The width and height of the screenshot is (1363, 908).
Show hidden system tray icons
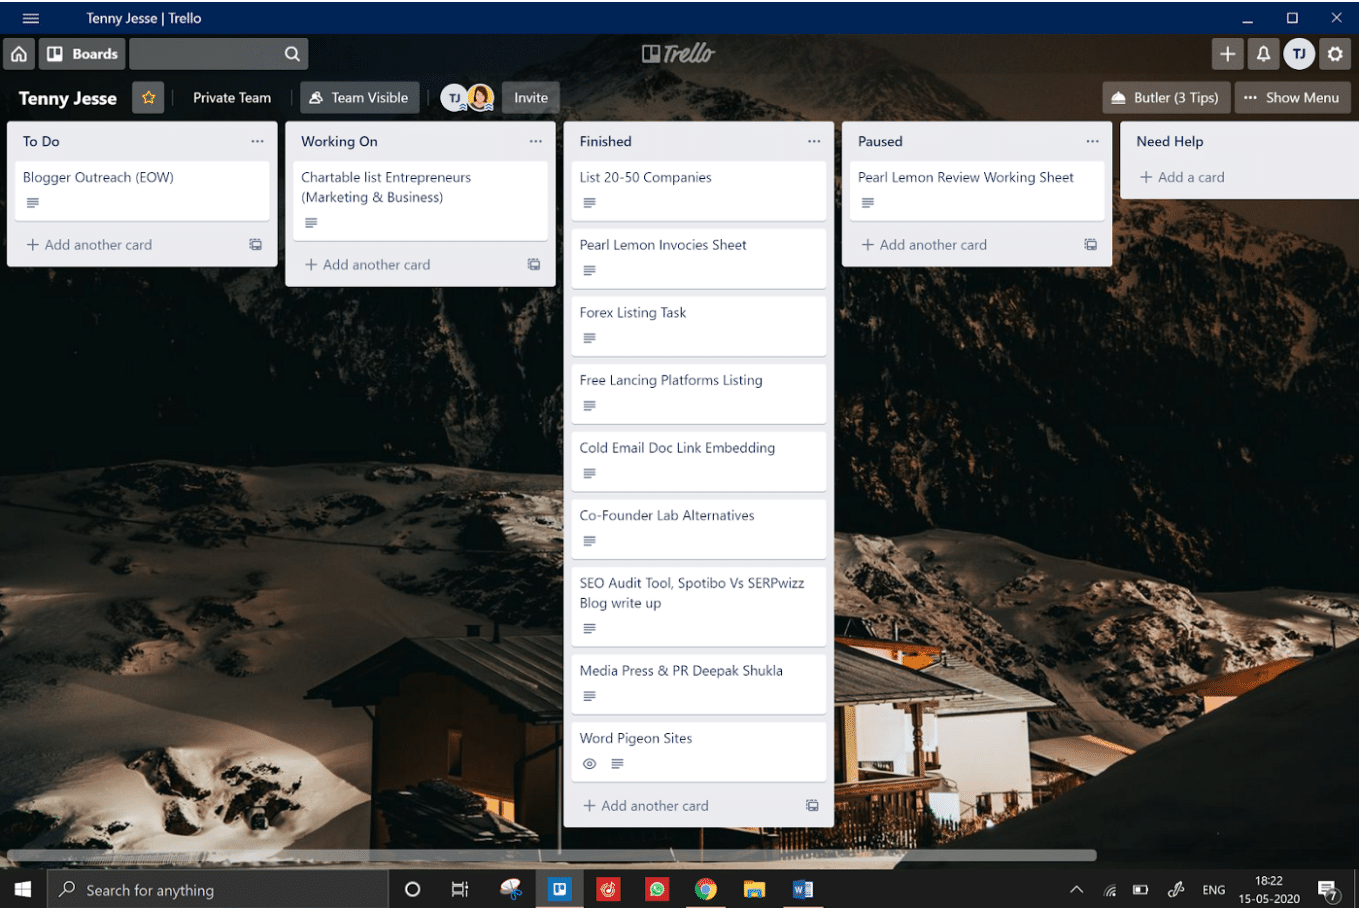1076,889
